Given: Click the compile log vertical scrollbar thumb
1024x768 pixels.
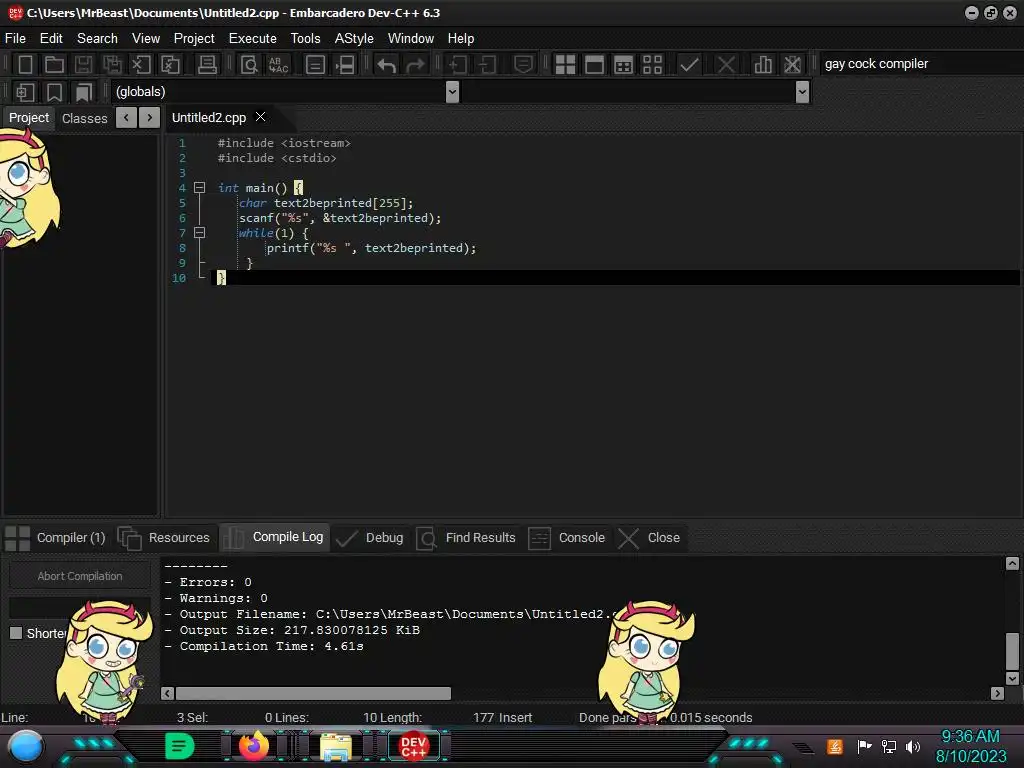Looking at the screenshot, I should tap(1012, 650).
